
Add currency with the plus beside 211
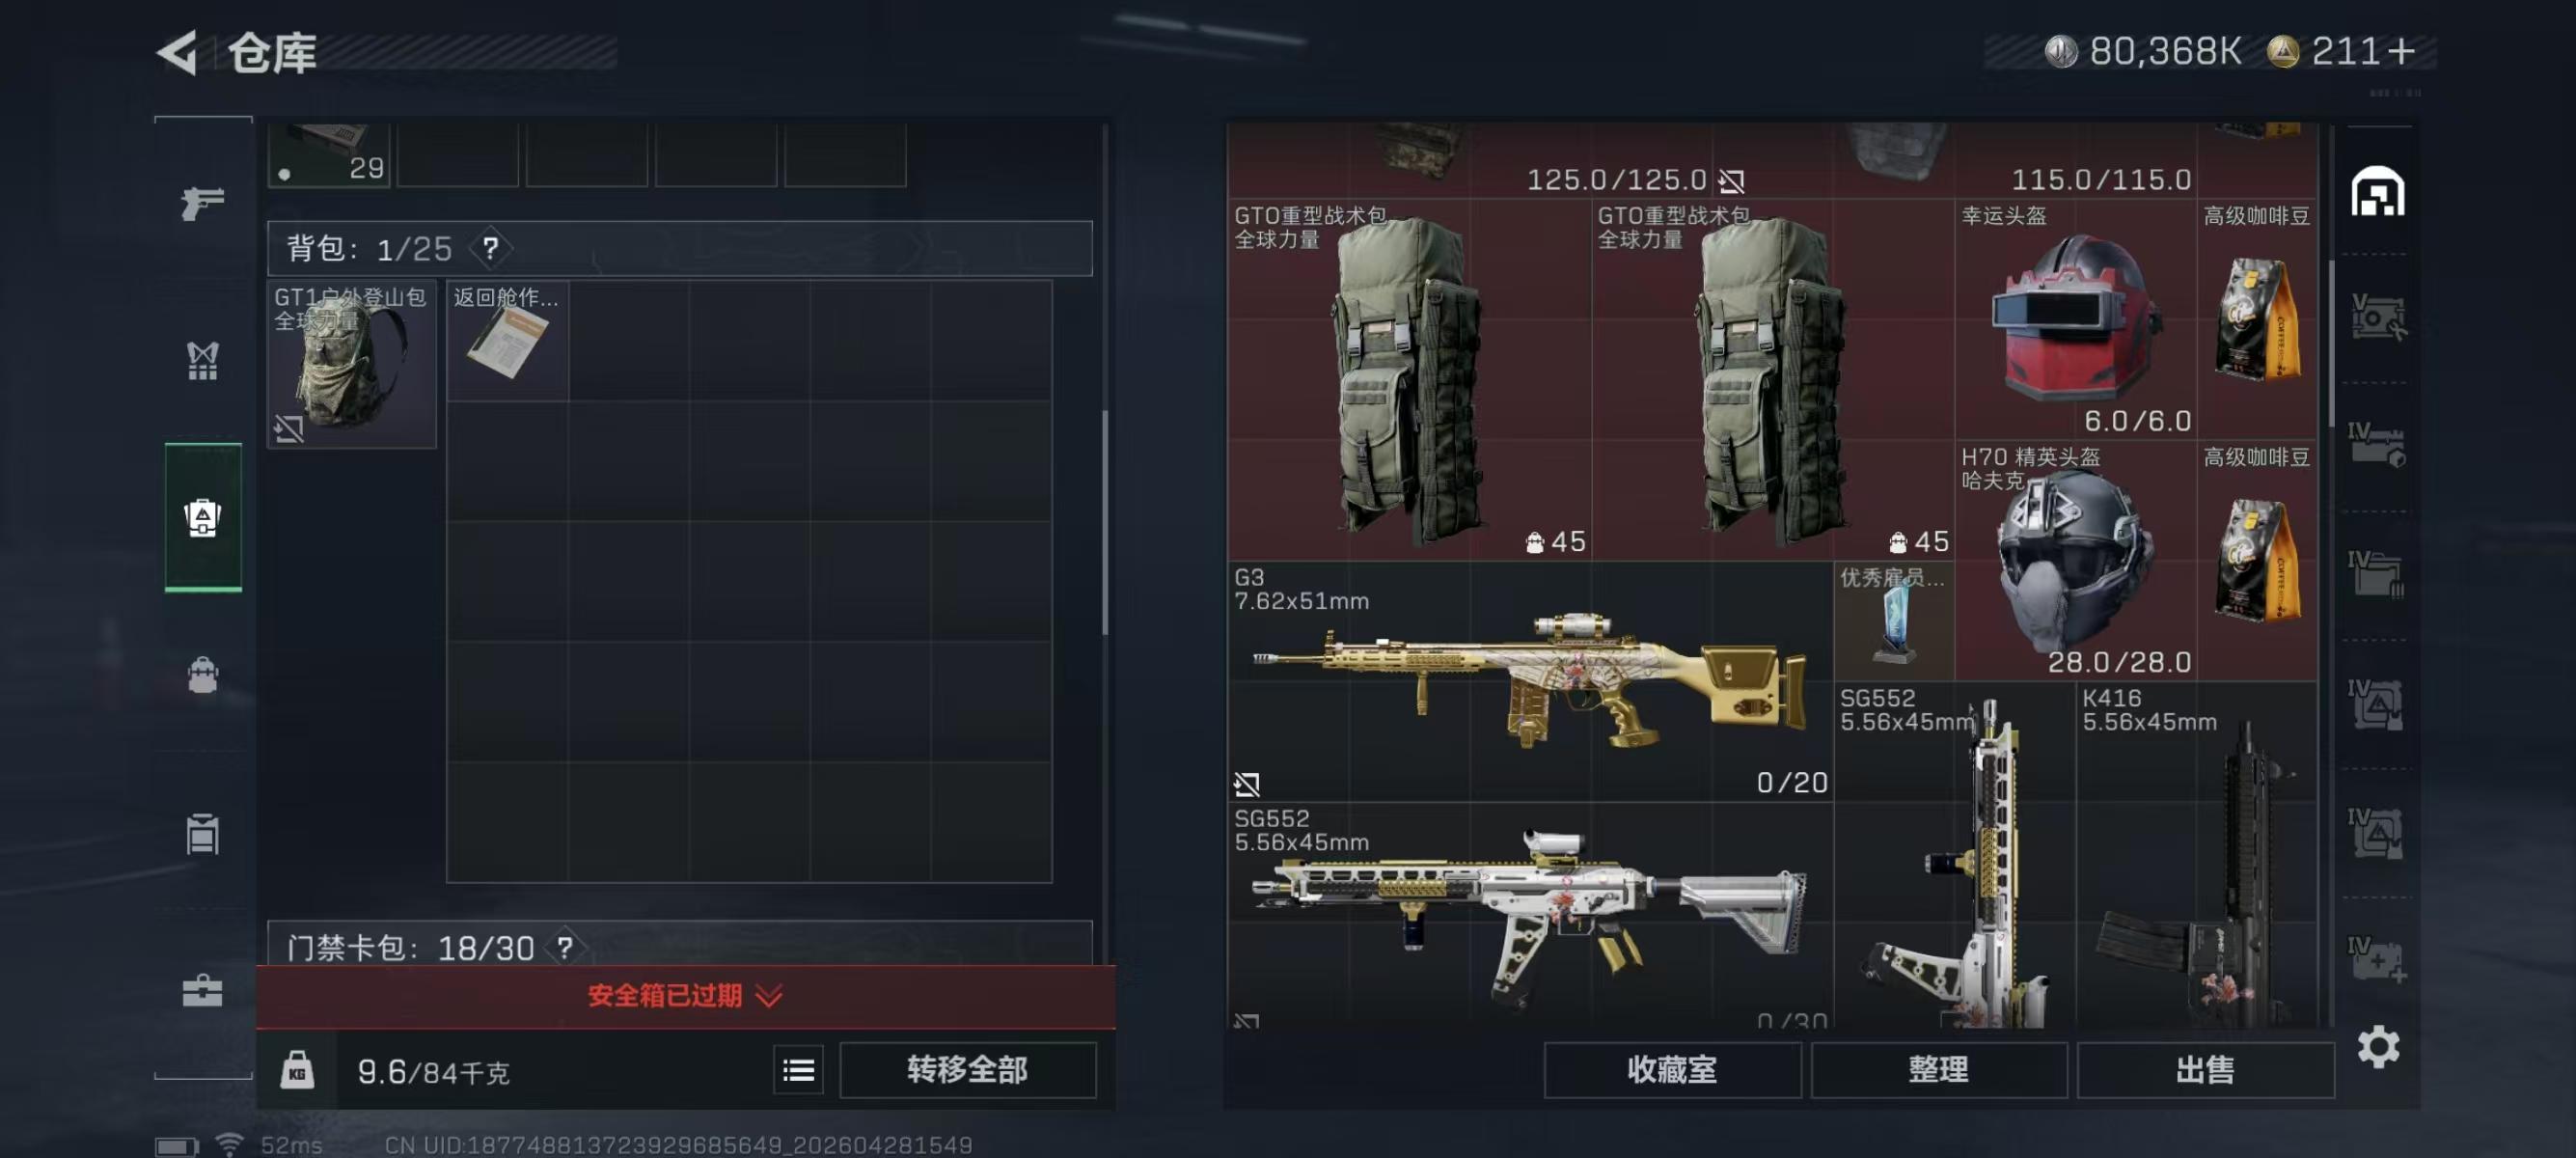[x=2400, y=51]
